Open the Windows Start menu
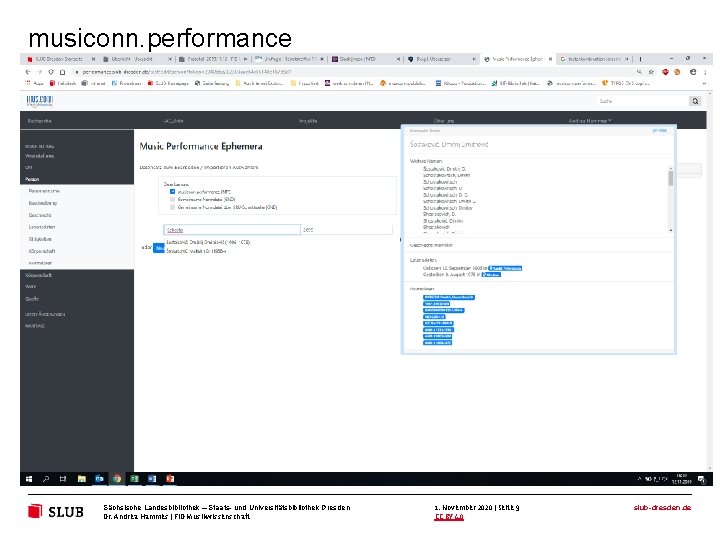The height and width of the screenshot is (540, 720). [x=29, y=479]
